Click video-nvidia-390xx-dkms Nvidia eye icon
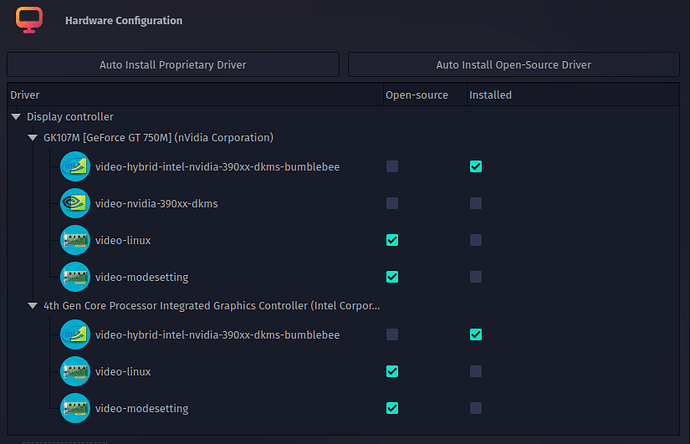The width and height of the screenshot is (690, 444). (75, 203)
